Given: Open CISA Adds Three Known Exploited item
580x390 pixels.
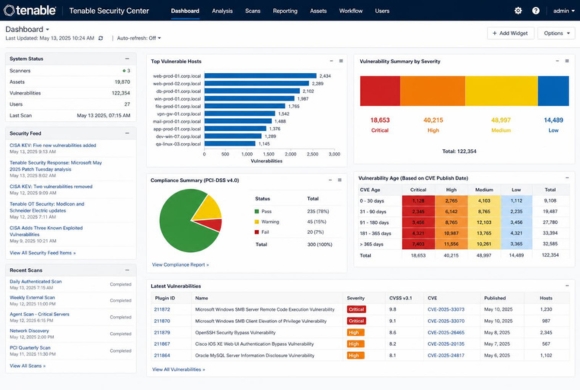Looking at the screenshot, I should 46,231.
